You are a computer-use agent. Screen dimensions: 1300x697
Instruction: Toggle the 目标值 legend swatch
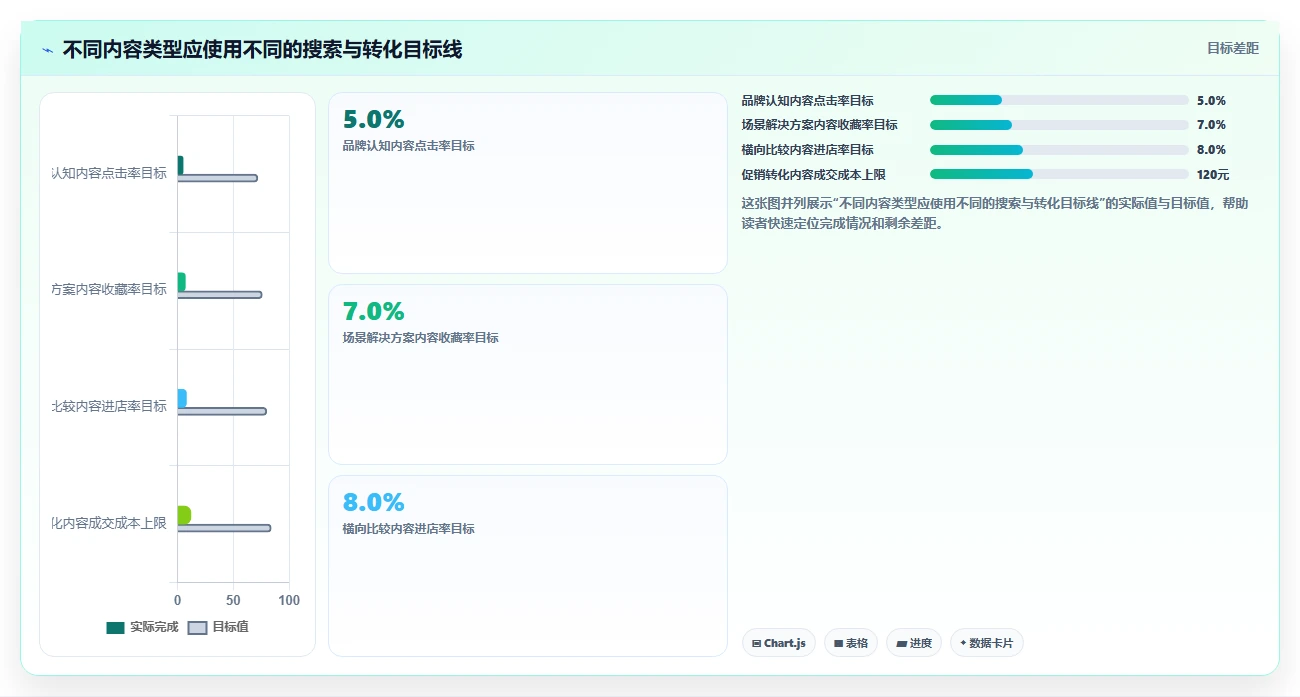point(198,628)
